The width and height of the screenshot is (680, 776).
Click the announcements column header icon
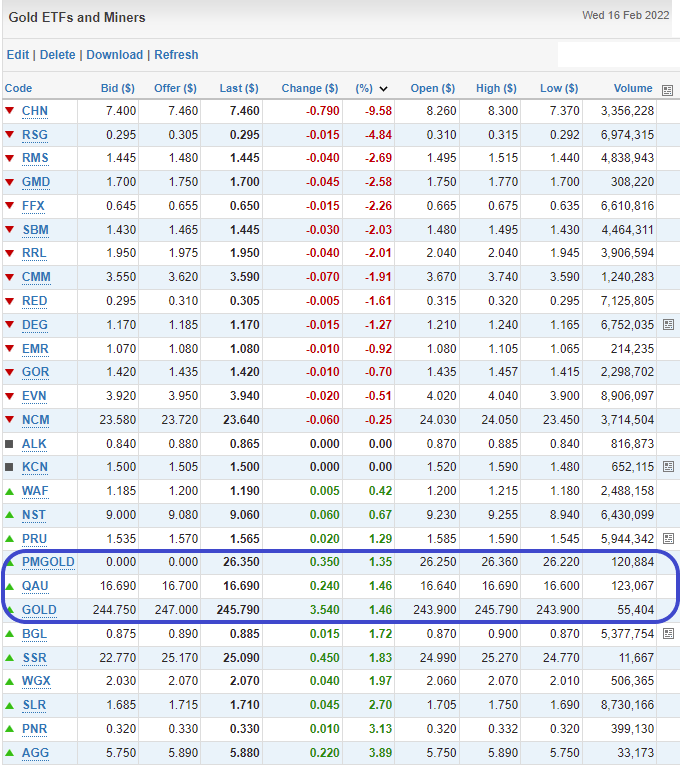point(667,89)
